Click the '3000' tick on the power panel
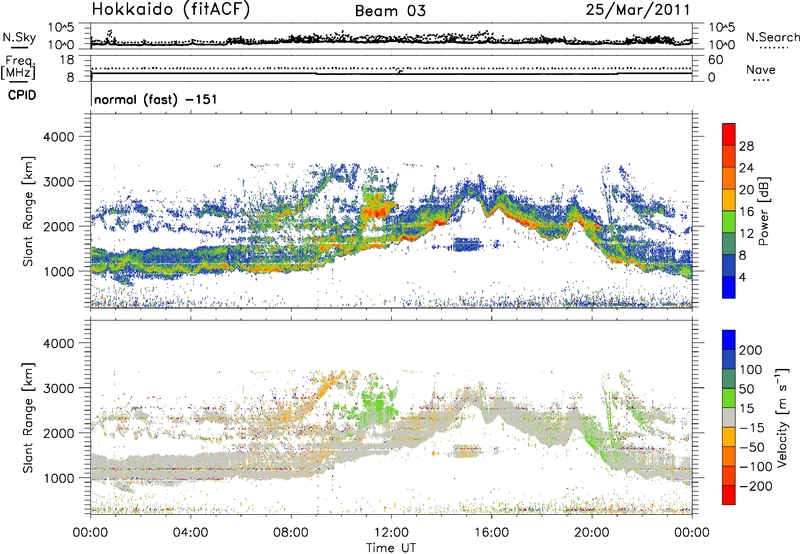 click(x=58, y=182)
